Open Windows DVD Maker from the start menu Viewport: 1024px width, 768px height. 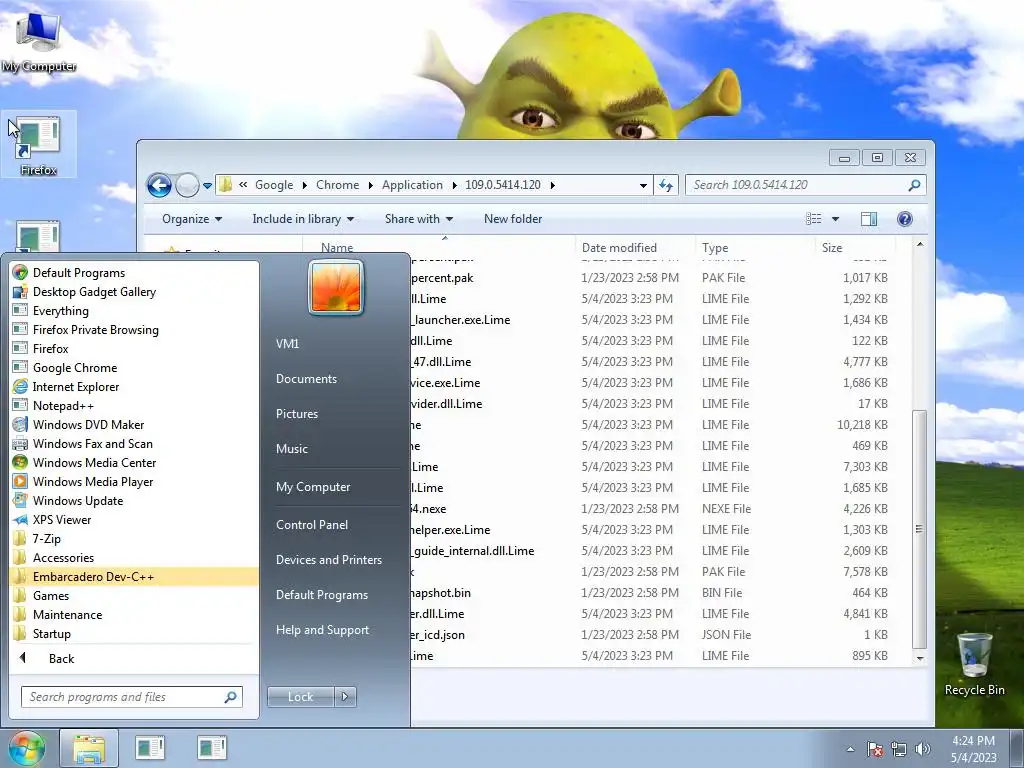click(x=88, y=424)
